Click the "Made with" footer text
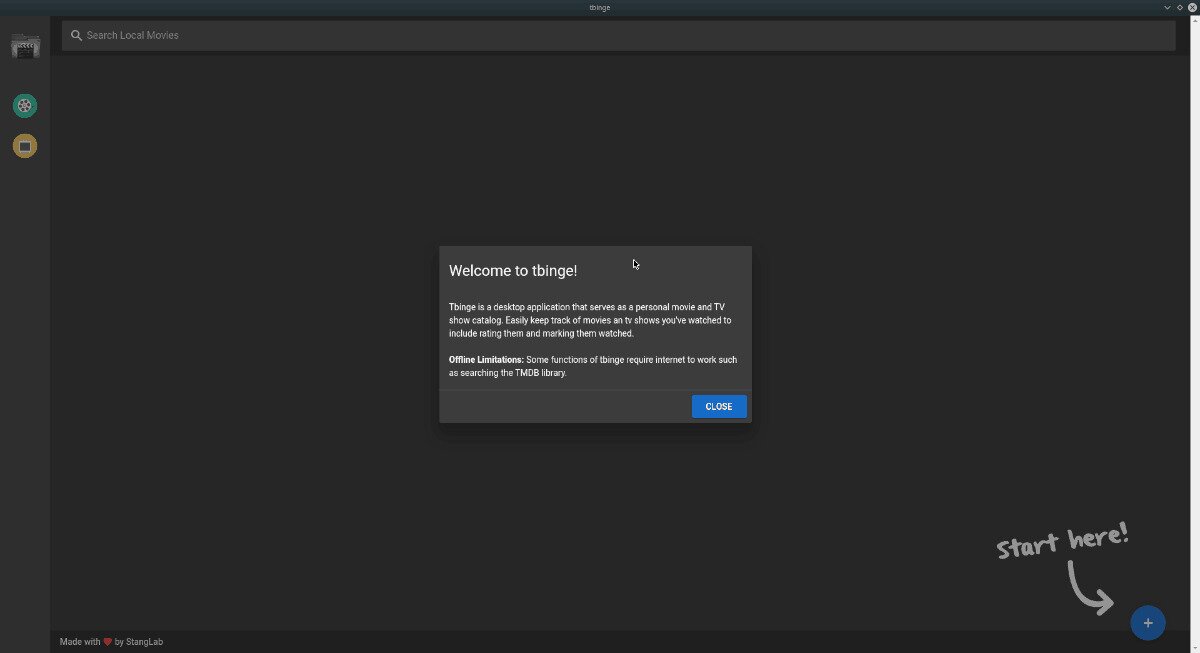1200x653 pixels. pos(80,642)
